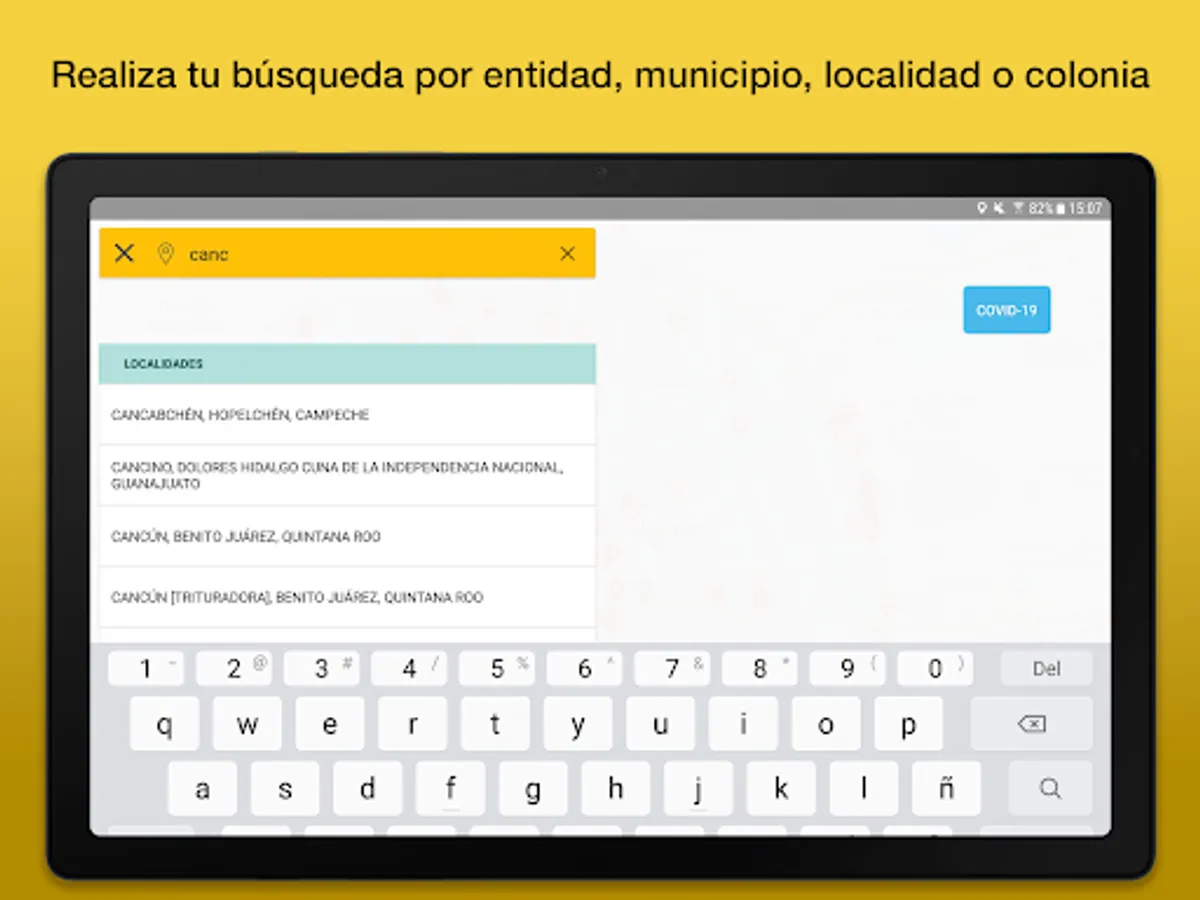Tap the keyboard key 4
Viewport: 1200px width, 900px height.
point(409,669)
